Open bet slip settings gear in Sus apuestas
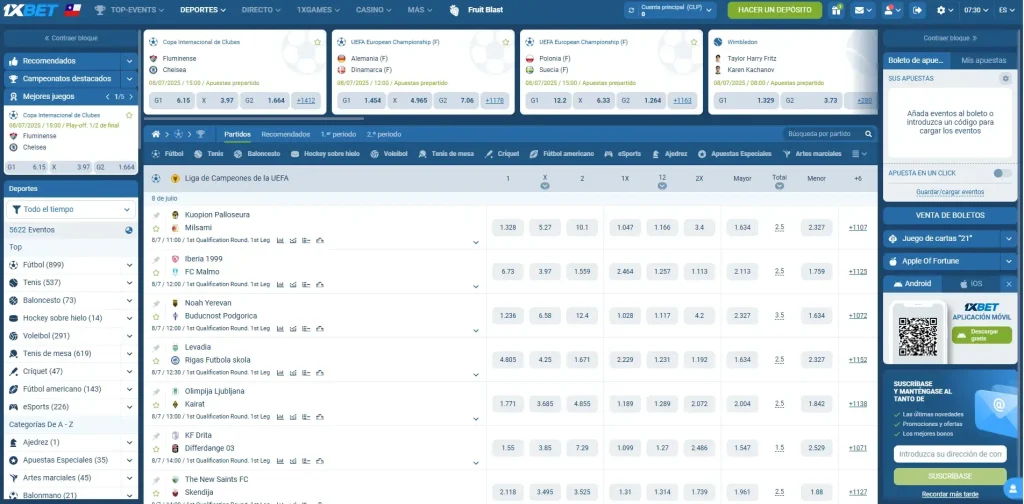1024x504 pixels. coord(1005,78)
